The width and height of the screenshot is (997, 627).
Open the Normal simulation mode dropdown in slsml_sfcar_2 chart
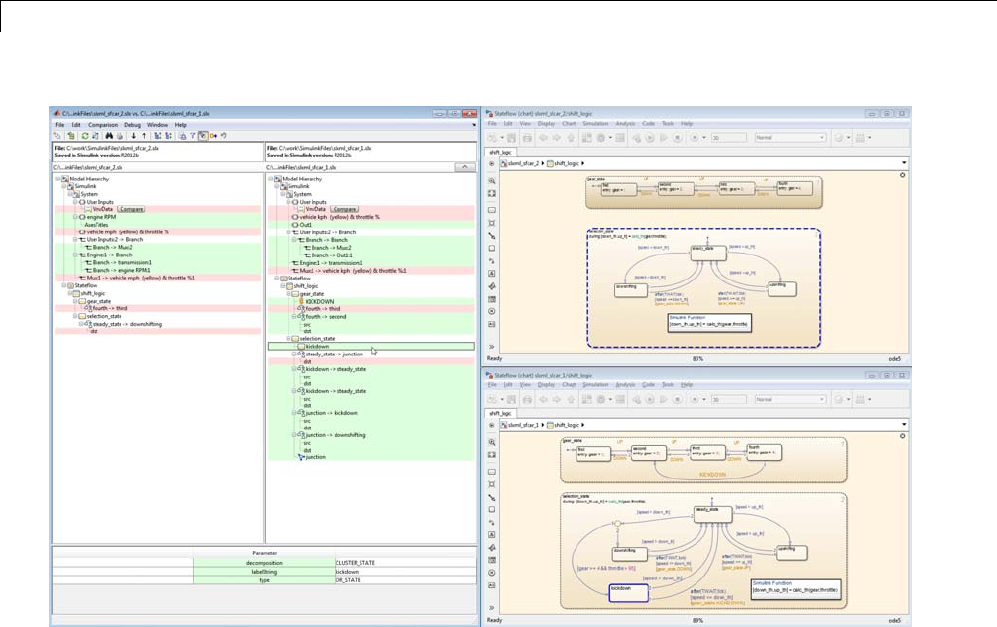click(790, 136)
